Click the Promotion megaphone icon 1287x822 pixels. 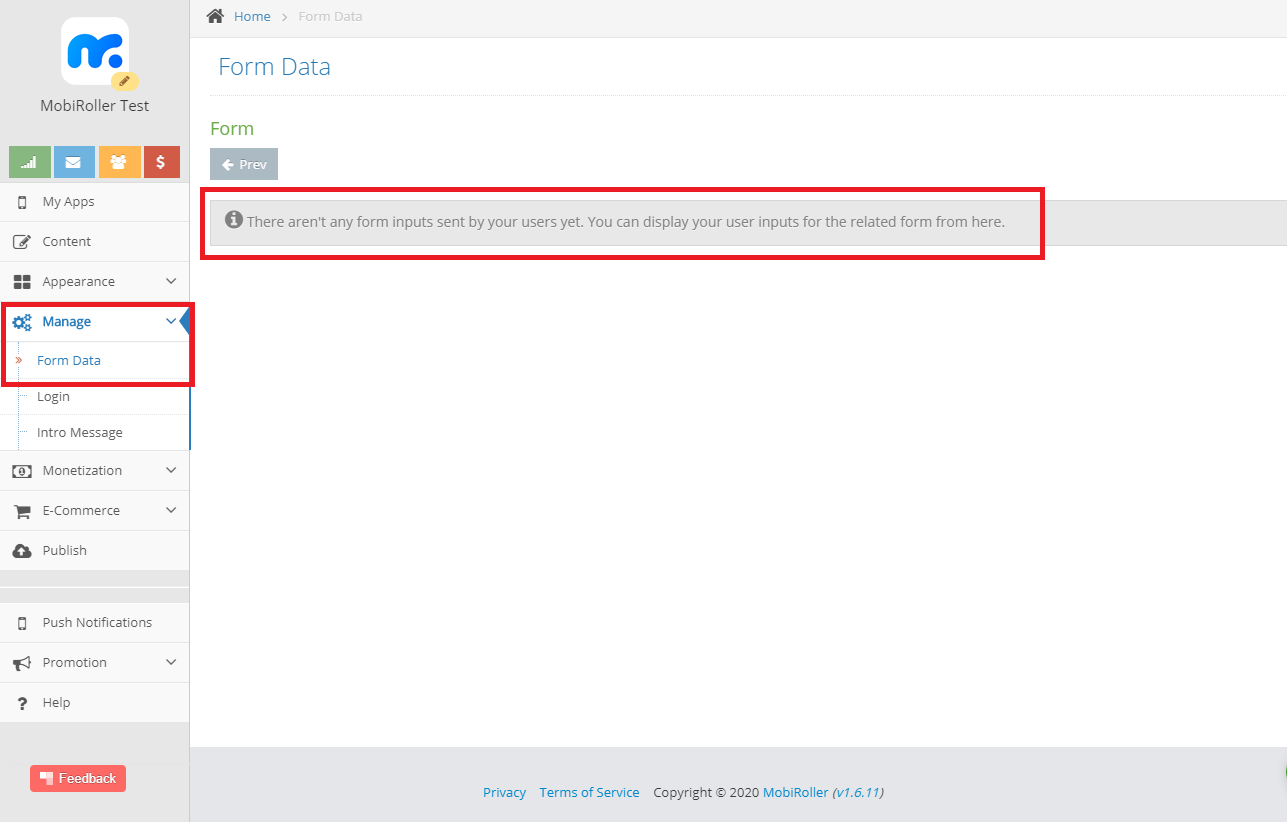pos(22,663)
